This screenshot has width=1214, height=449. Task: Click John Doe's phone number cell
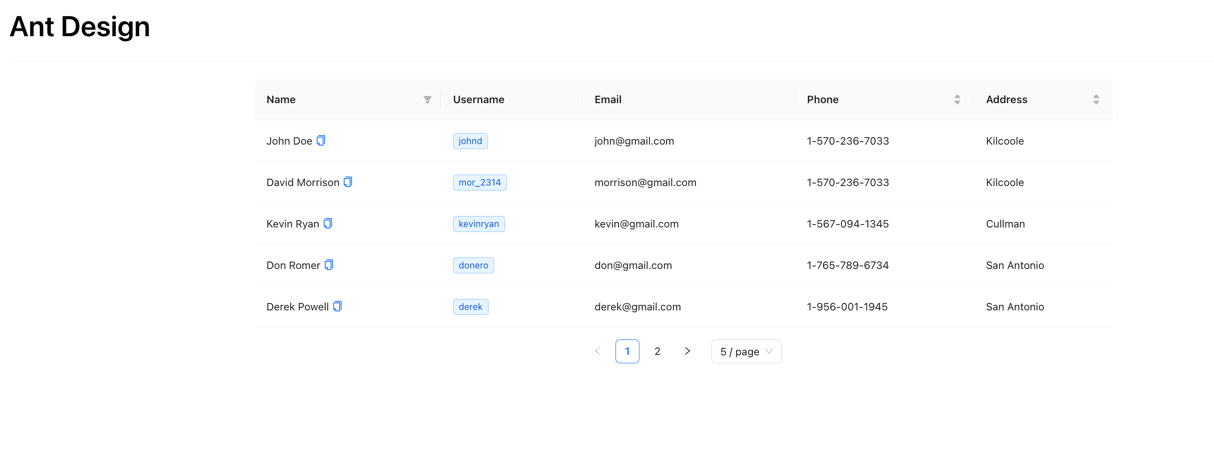click(x=884, y=141)
